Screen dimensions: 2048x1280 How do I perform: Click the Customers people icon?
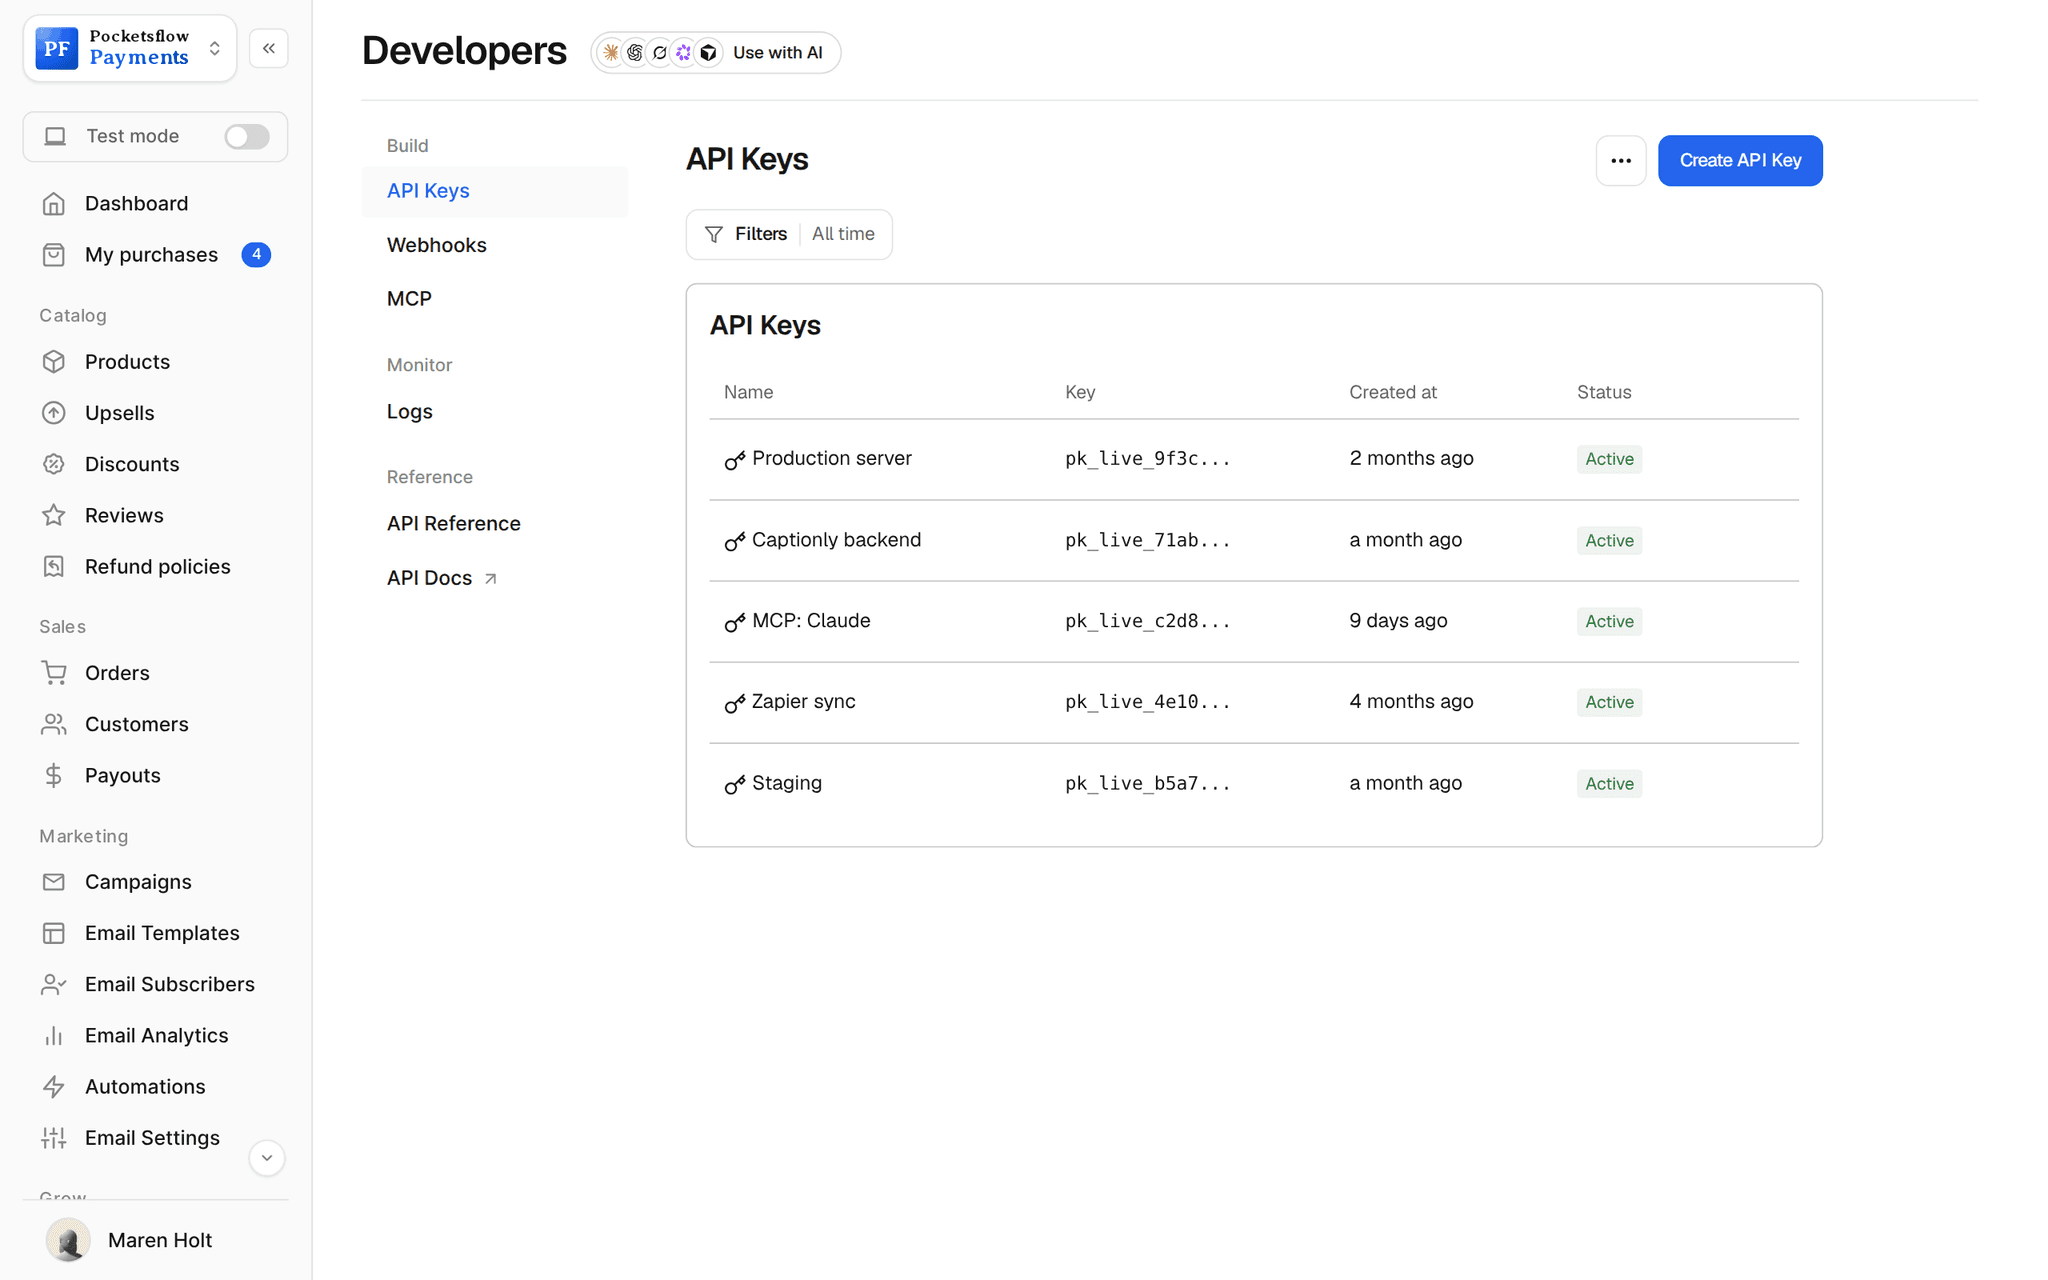pyautogui.click(x=54, y=724)
